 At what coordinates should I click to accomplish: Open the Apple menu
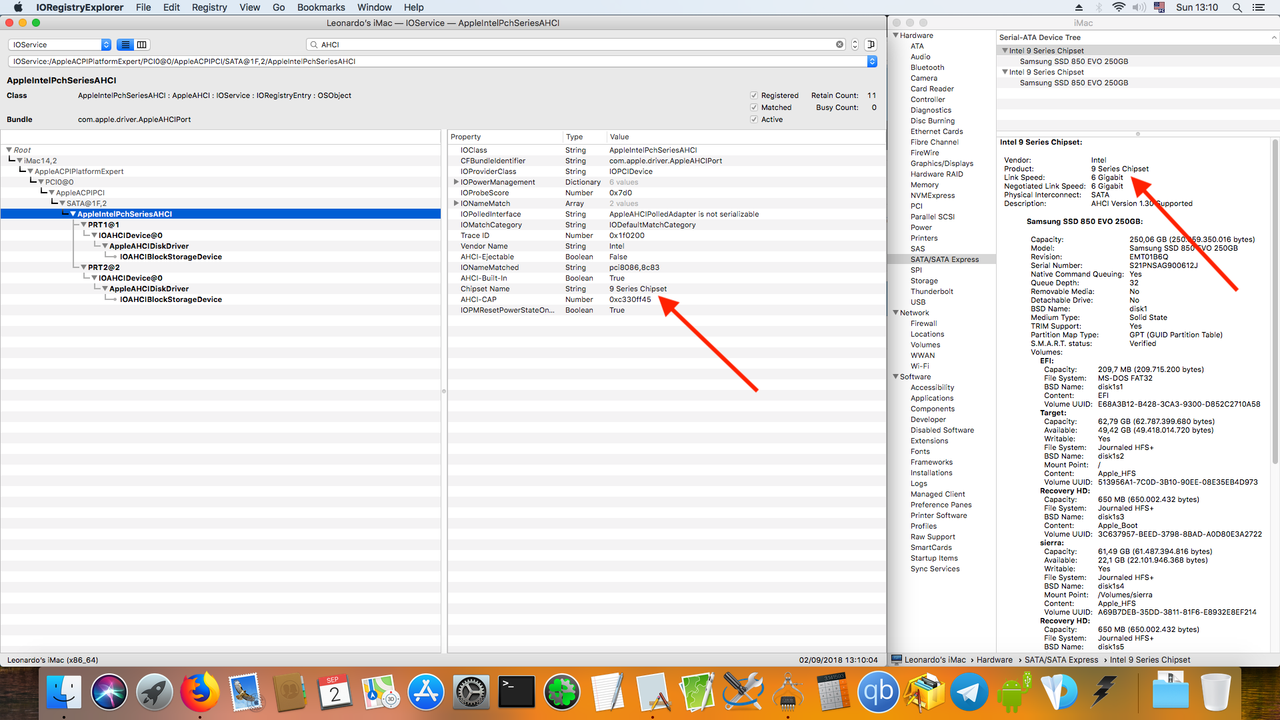click(18, 7)
